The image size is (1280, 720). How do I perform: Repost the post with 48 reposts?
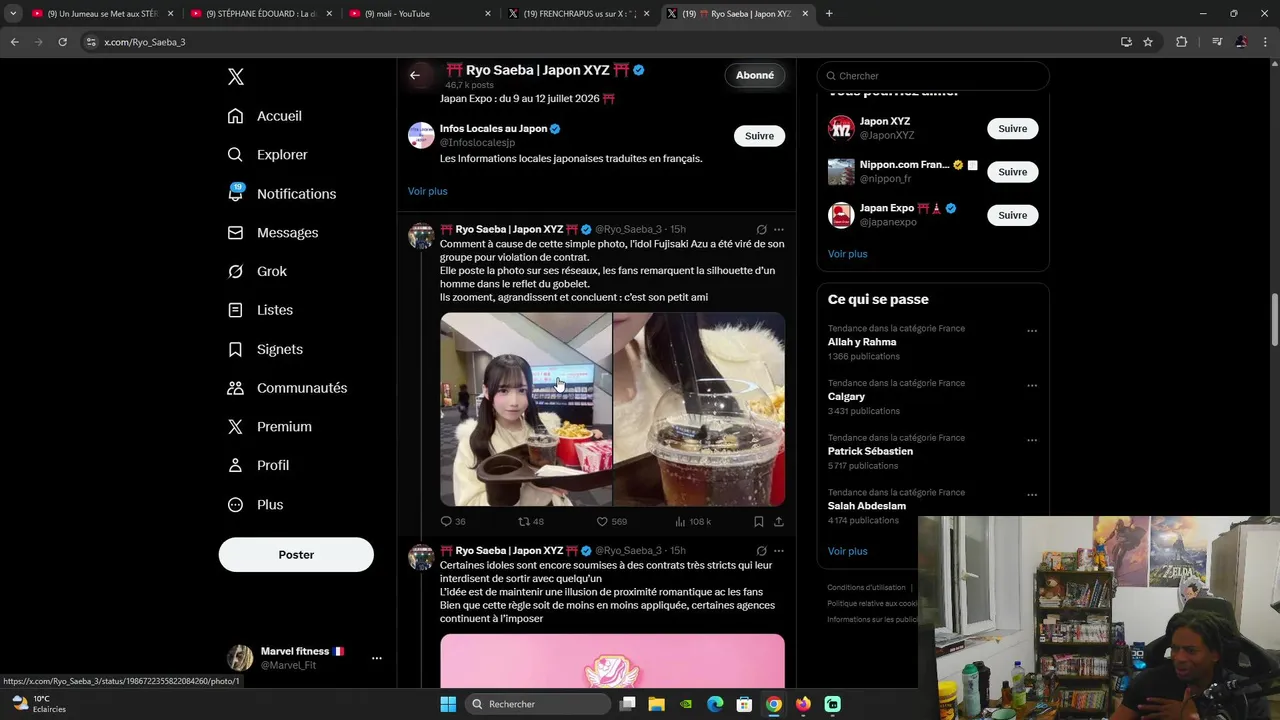531,522
